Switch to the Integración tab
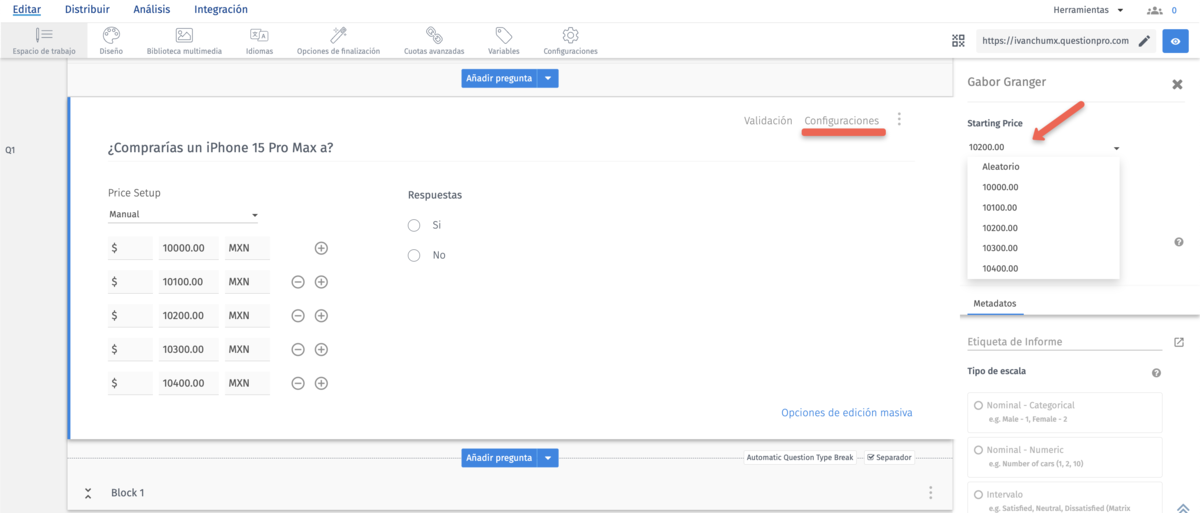1200x513 pixels. coord(221,9)
